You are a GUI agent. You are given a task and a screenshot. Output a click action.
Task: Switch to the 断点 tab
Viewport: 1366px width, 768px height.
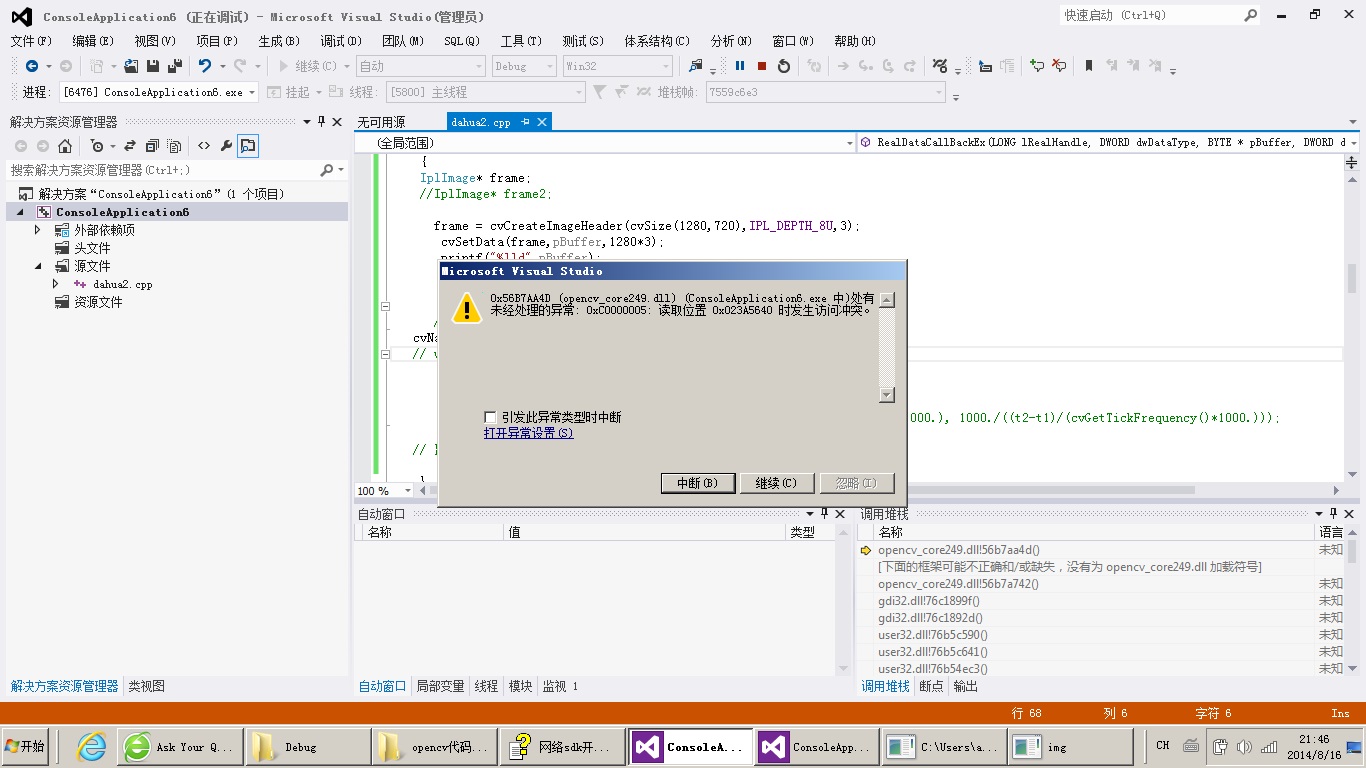931,686
